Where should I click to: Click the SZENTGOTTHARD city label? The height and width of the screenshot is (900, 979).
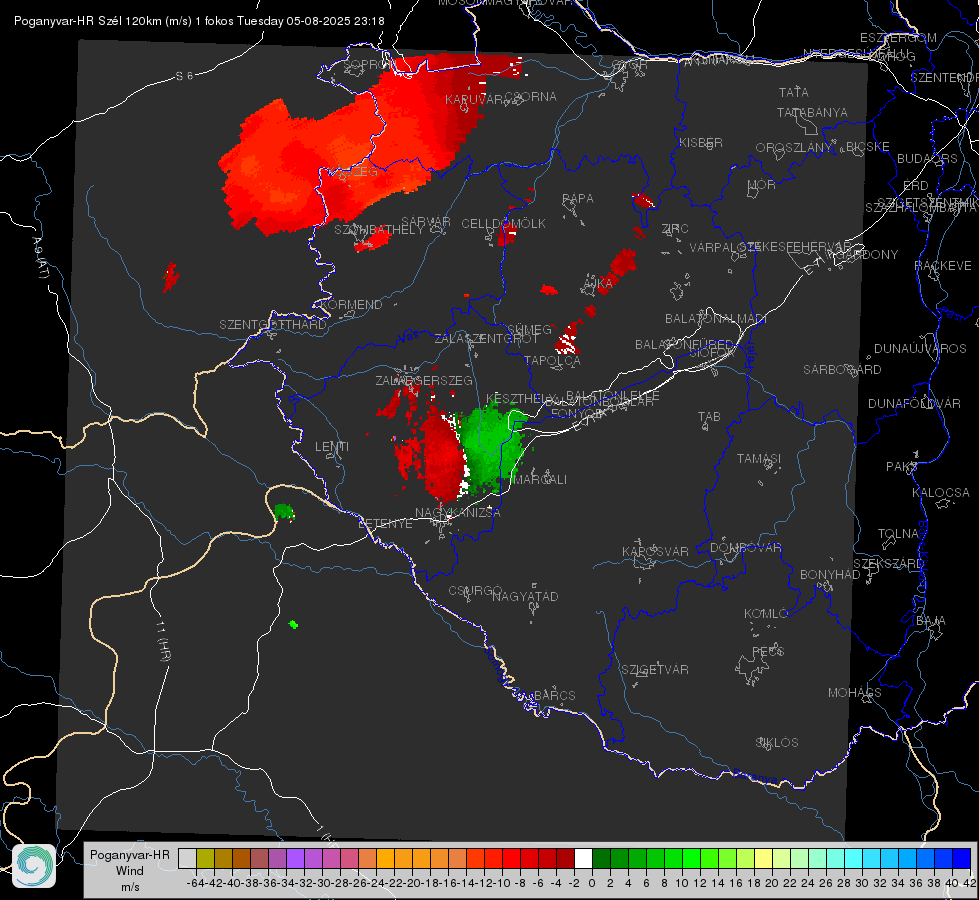point(273,324)
